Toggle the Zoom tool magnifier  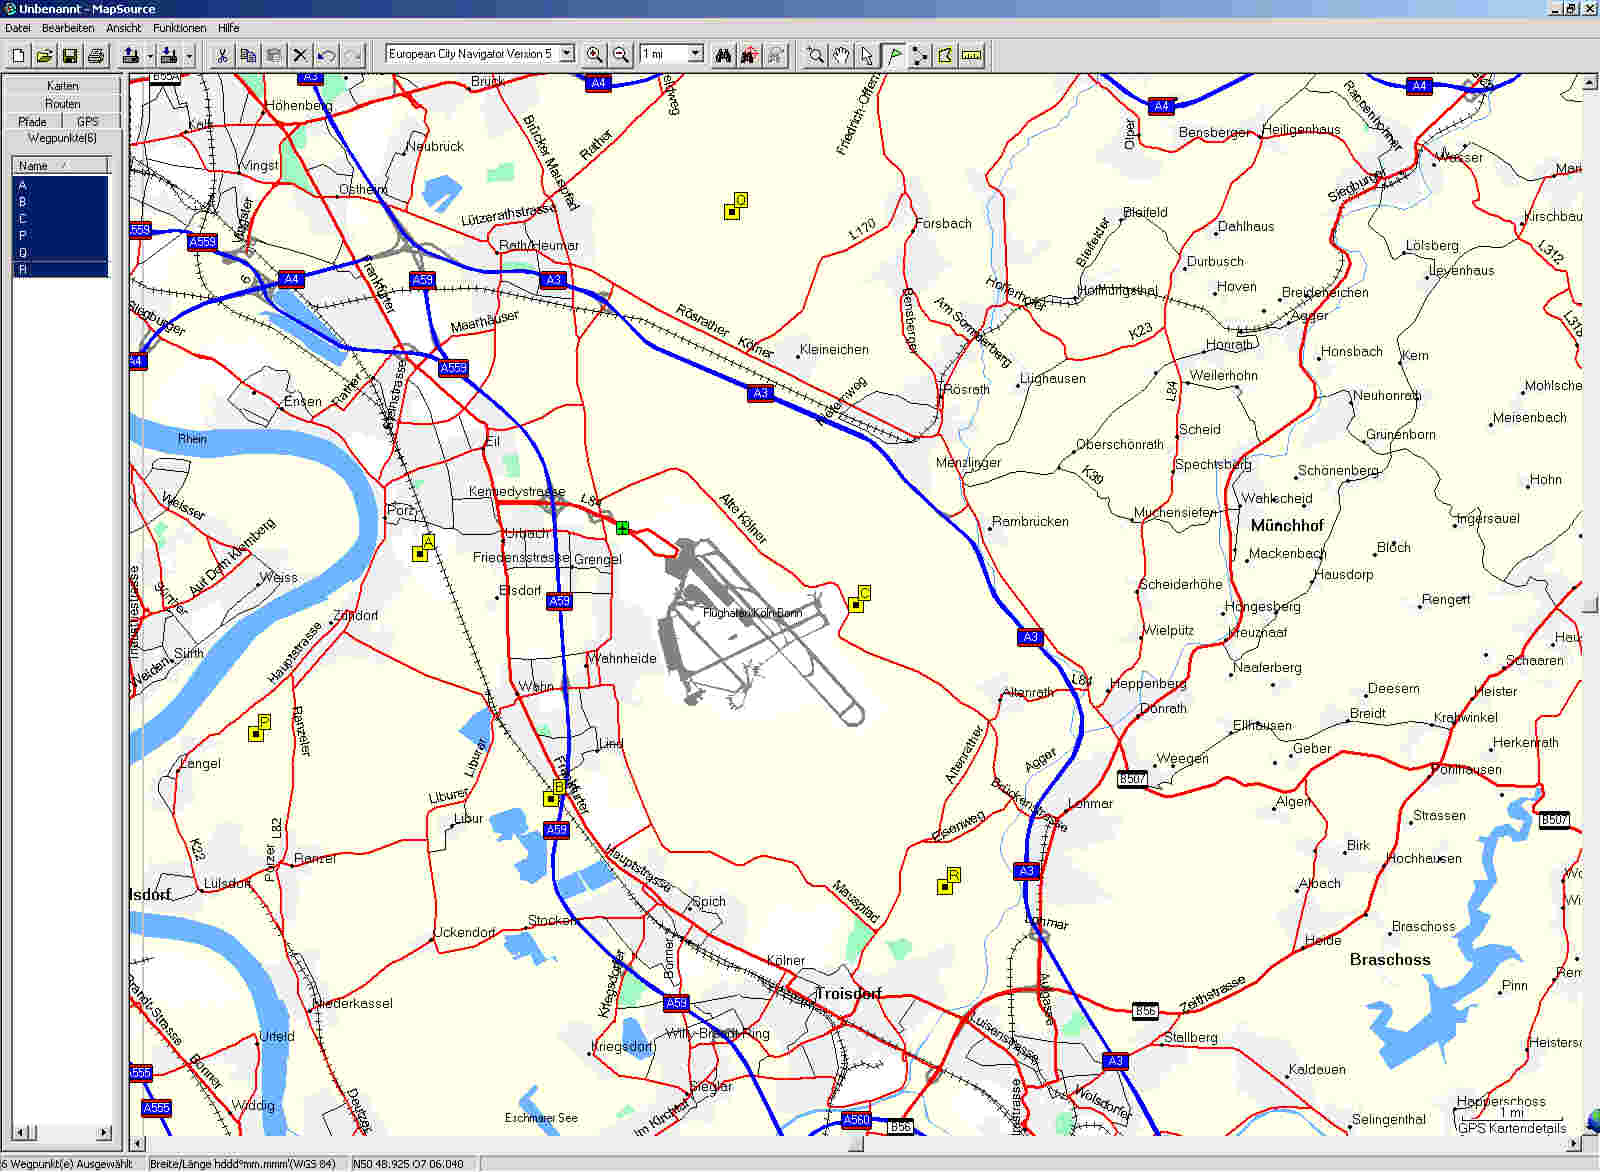(x=815, y=55)
